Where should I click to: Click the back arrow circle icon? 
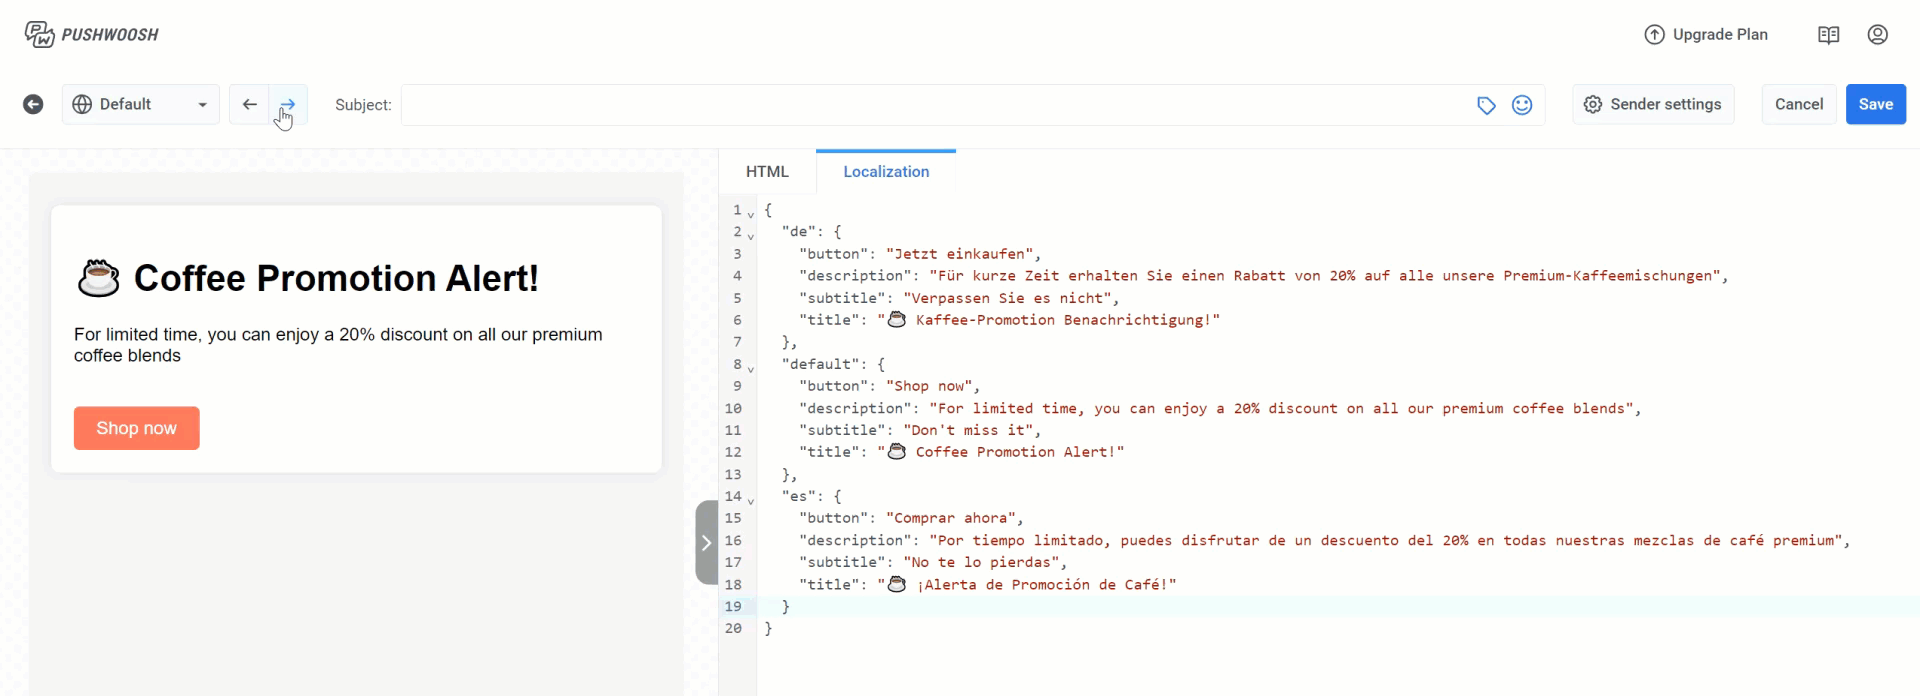(33, 105)
